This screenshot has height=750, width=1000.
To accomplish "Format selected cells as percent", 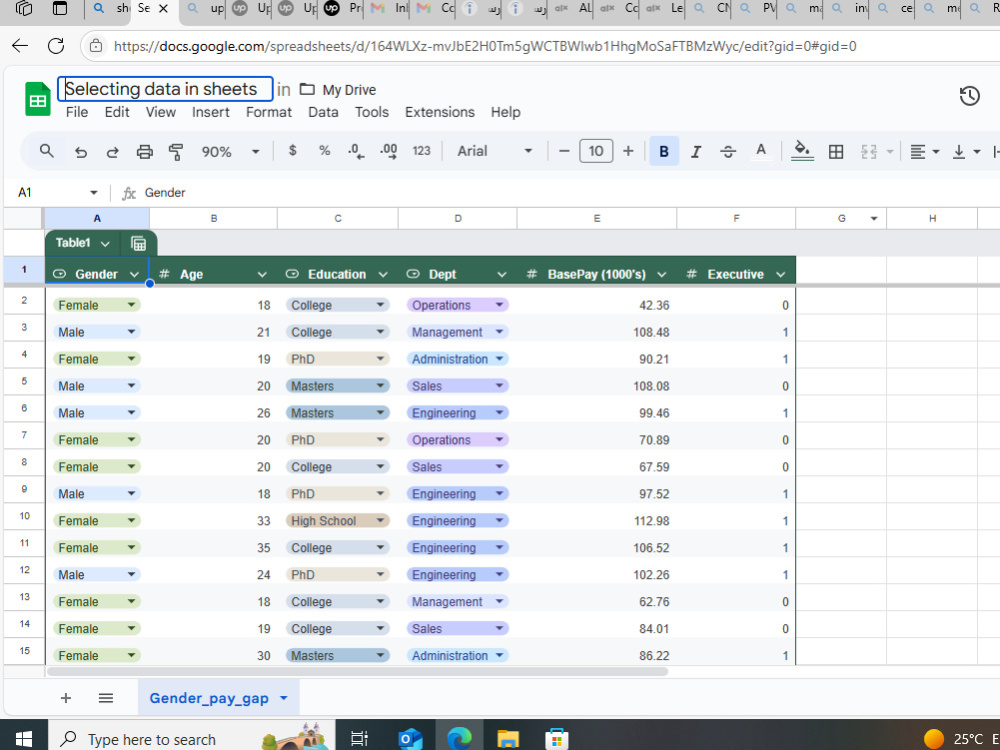I will [324, 151].
